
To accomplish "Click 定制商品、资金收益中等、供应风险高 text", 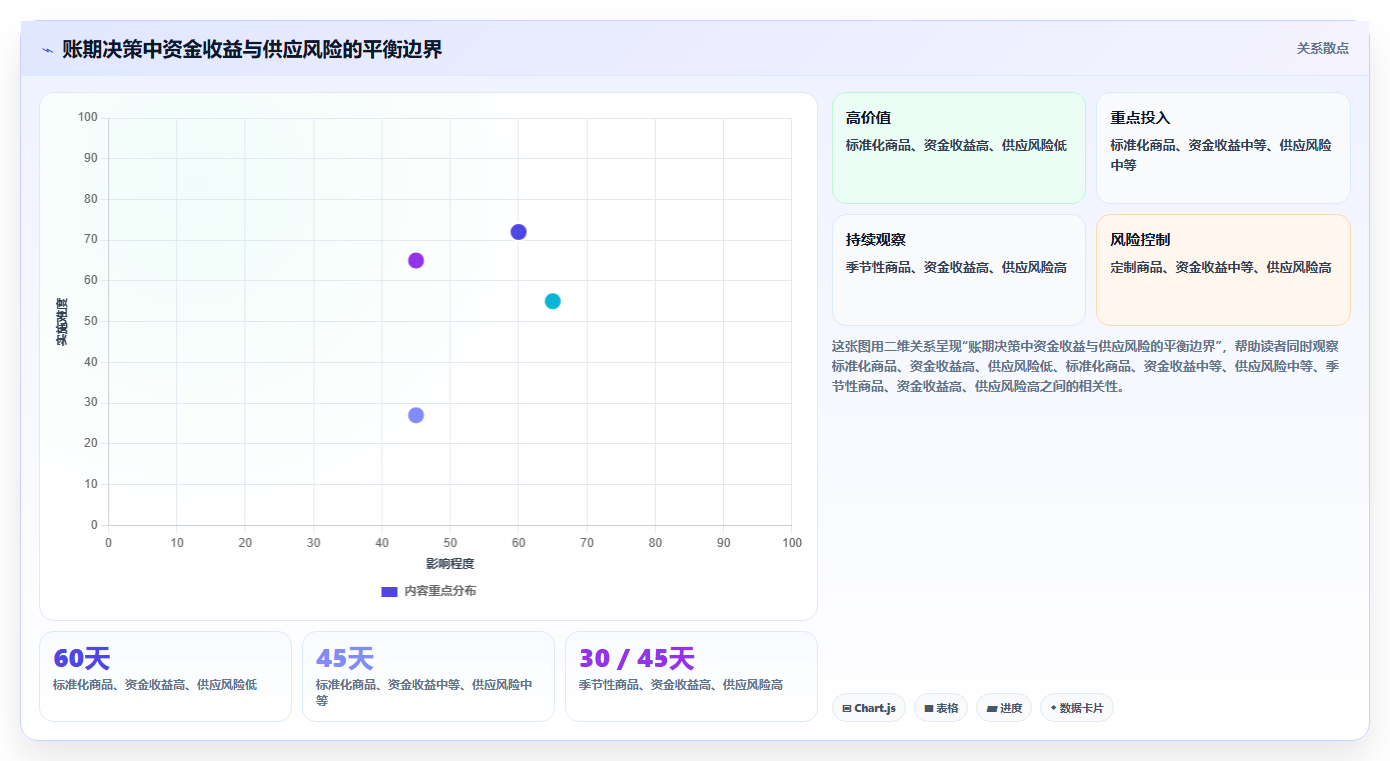I will [x=1221, y=268].
